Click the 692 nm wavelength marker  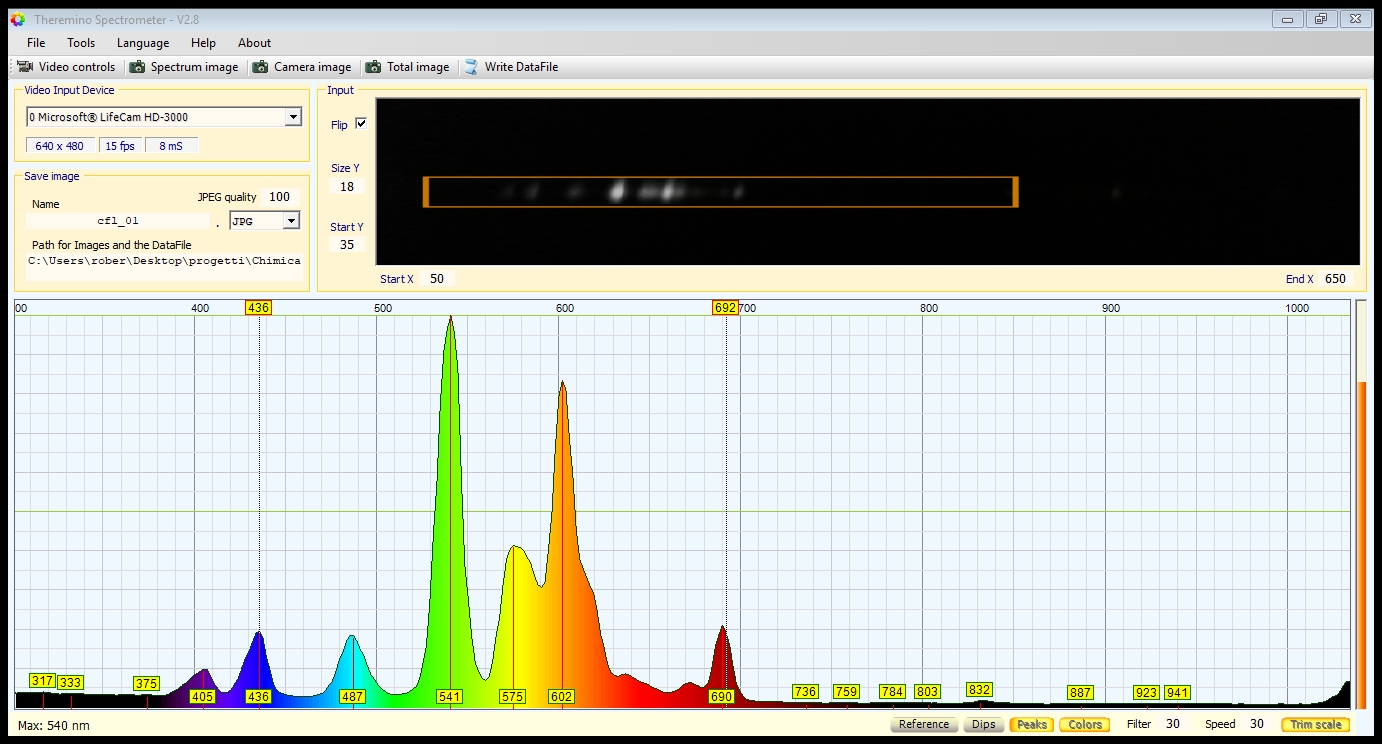[x=725, y=308]
